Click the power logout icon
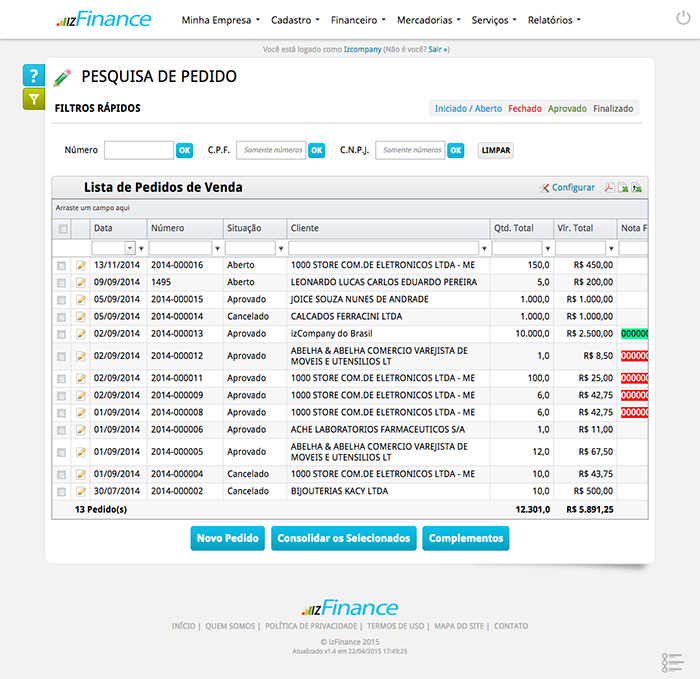Screen dimensions: 700x679 click(683, 19)
